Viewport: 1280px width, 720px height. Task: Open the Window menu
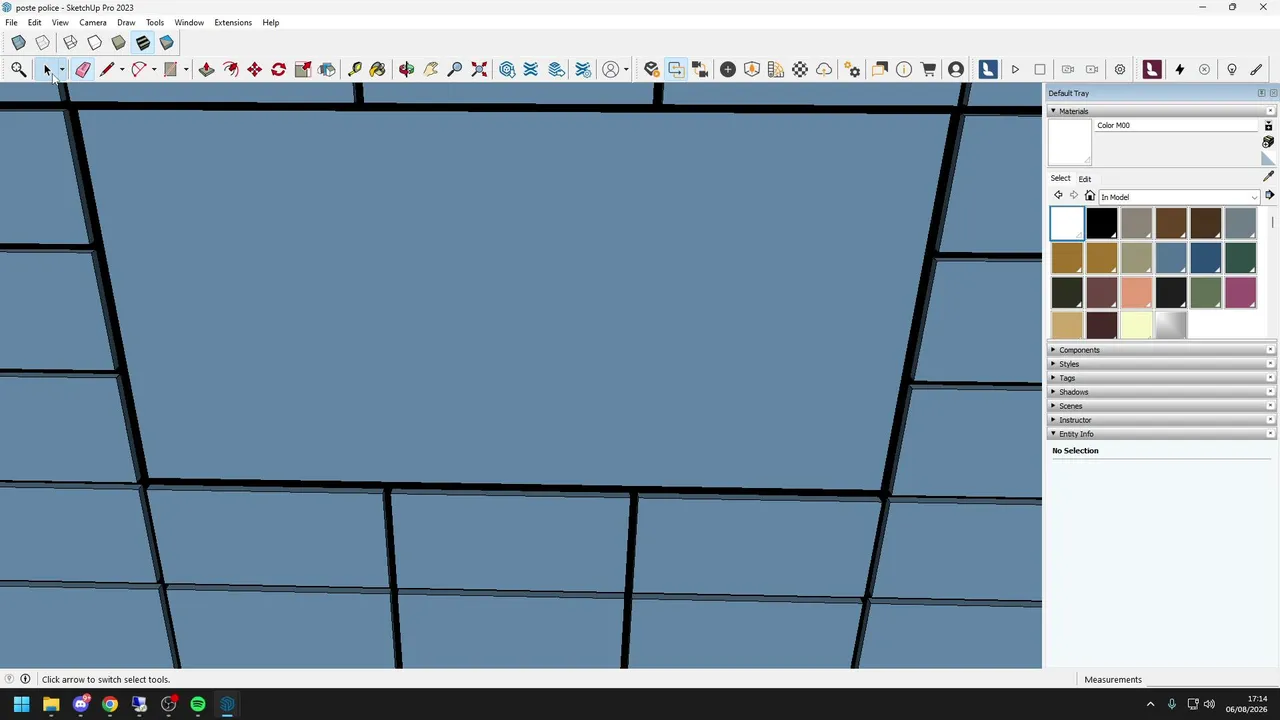click(189, 22)
